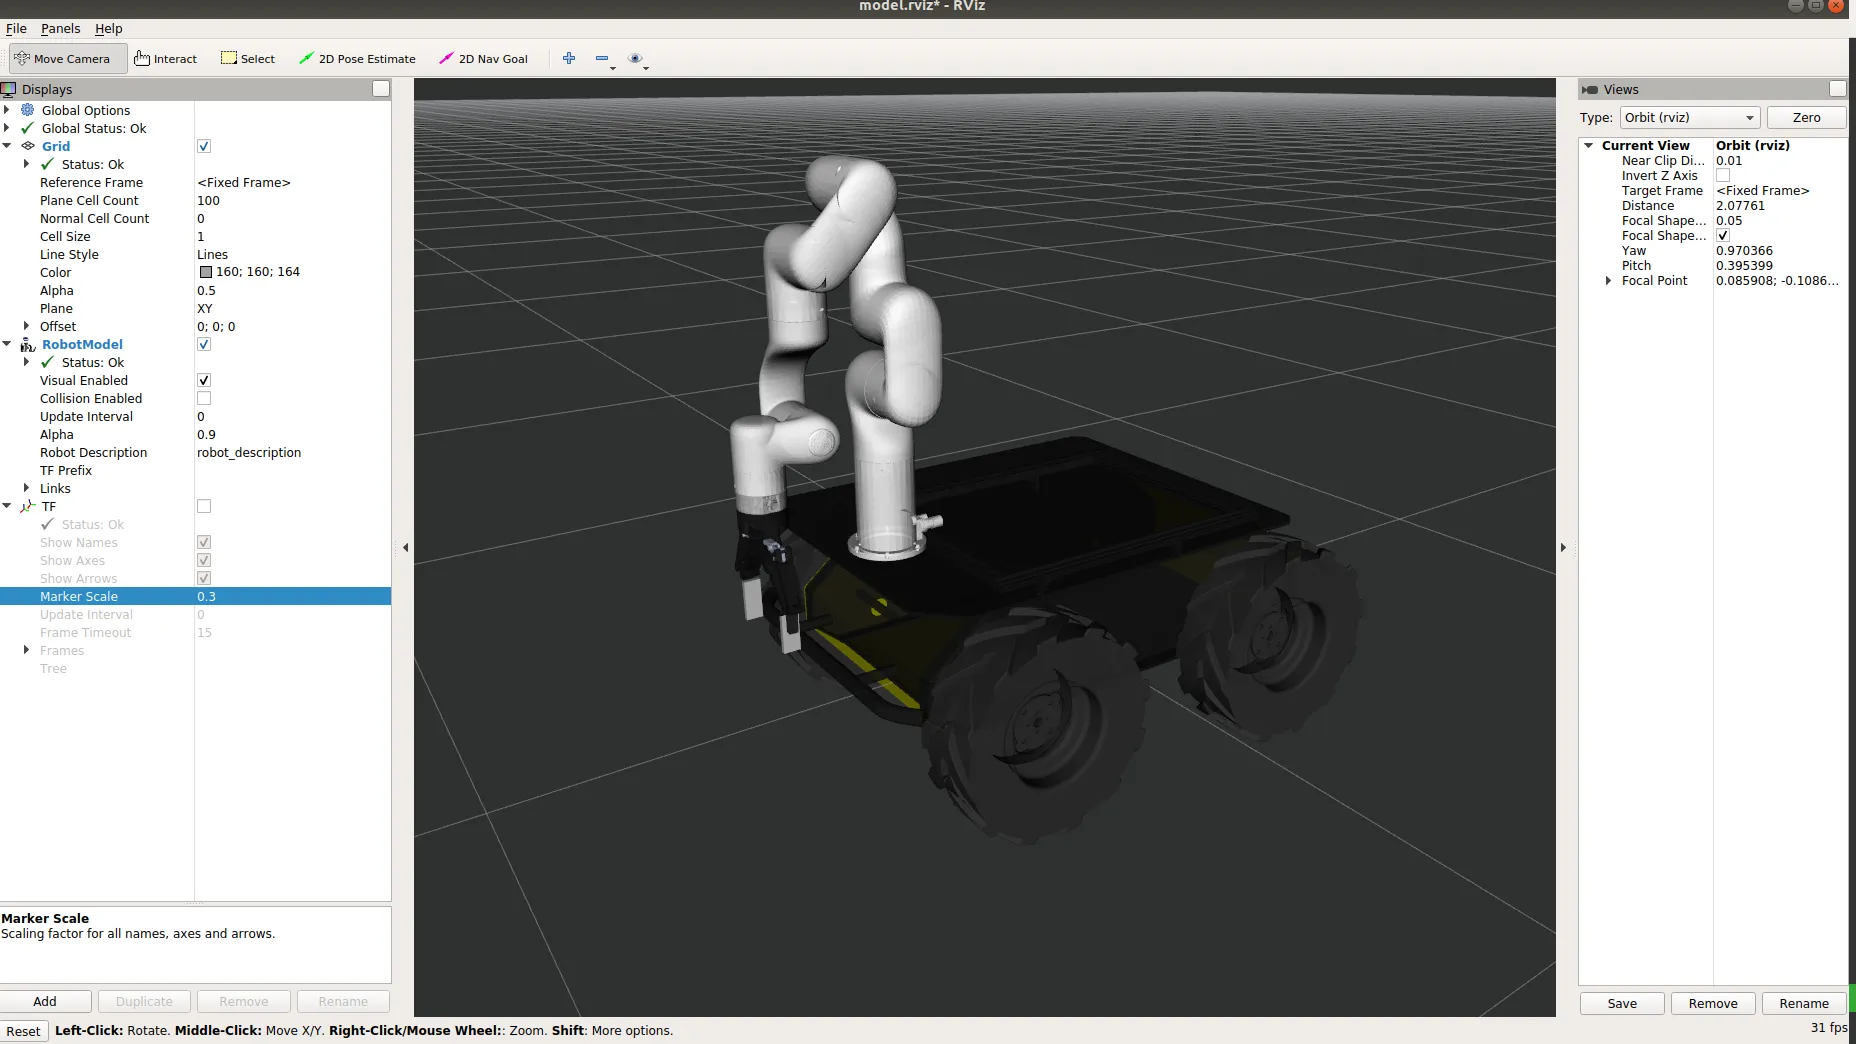Click the Add display button
Image resolution: width=1856 pixels, height=1044 pixels.
tap(45, 1002)
